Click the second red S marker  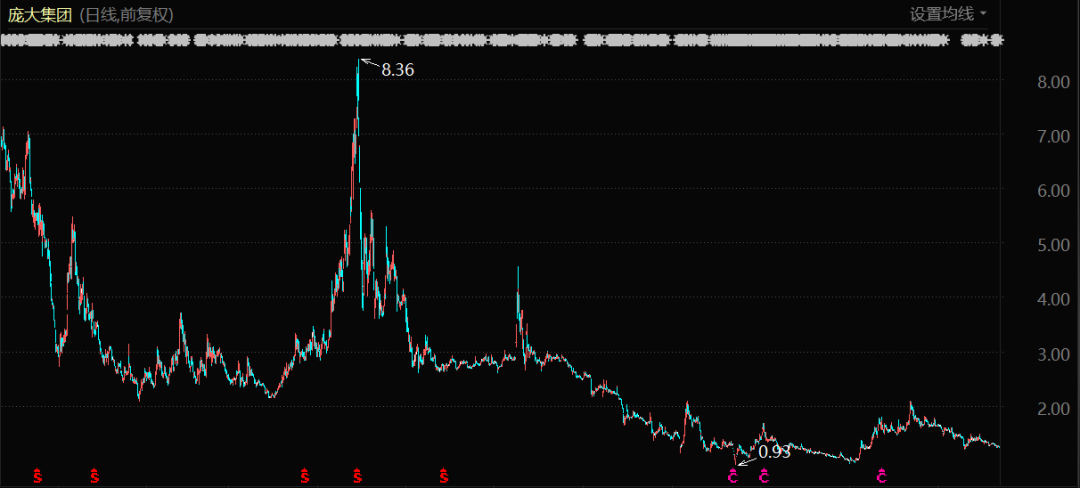[95, 476]
